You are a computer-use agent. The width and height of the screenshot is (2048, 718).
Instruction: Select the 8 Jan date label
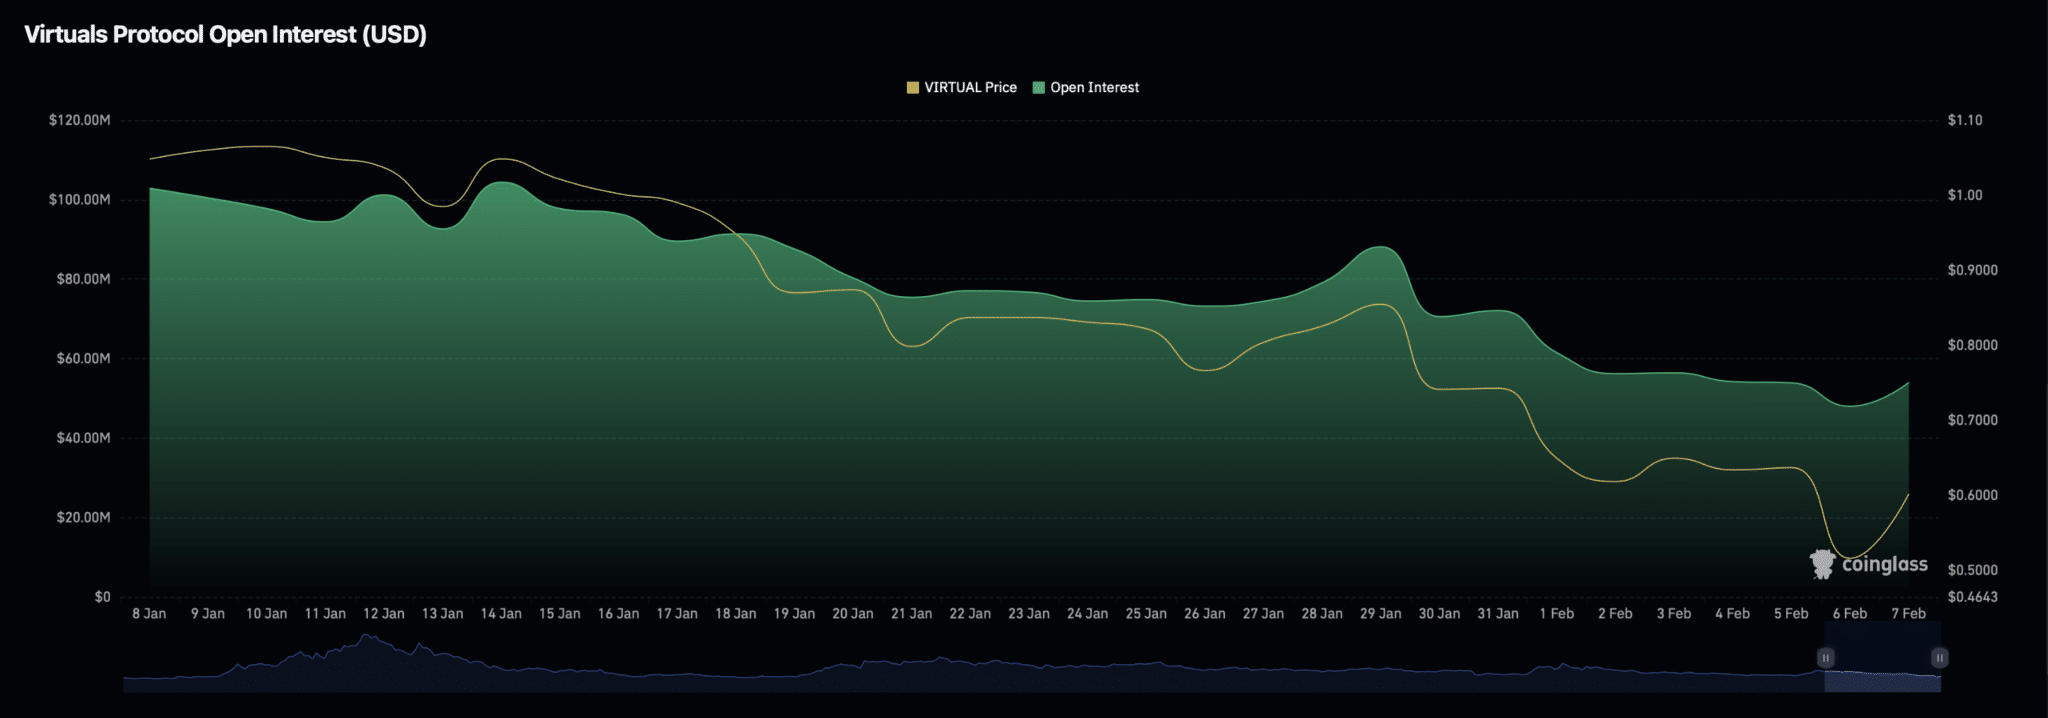coord(149,614)
